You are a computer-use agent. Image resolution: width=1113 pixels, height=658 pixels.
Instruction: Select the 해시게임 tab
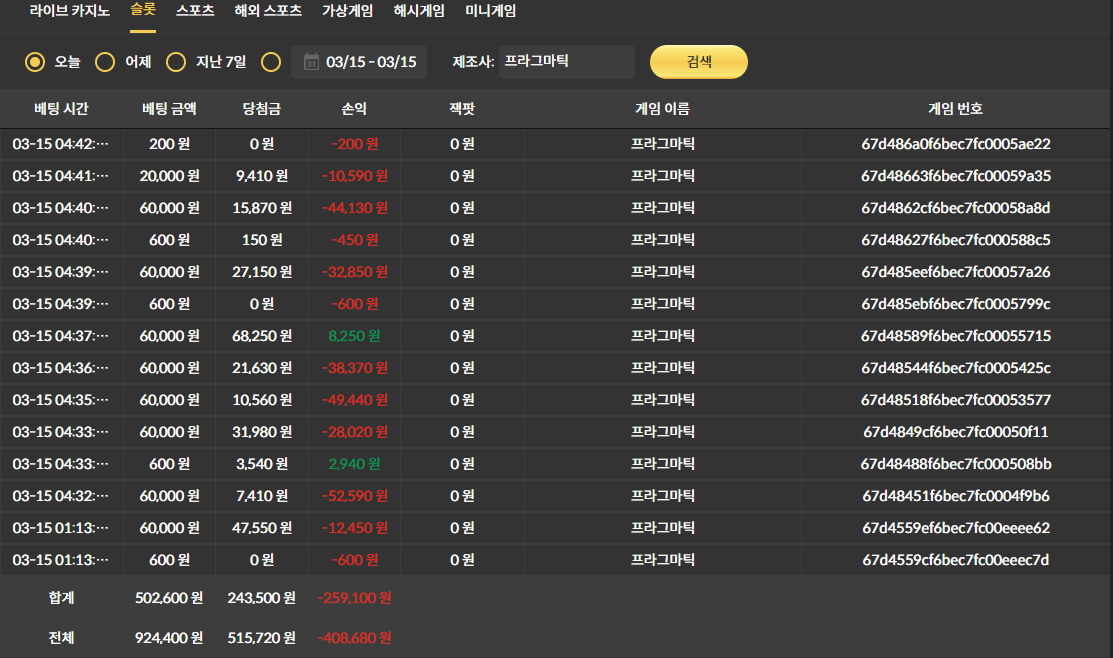[x=419, y=12]
